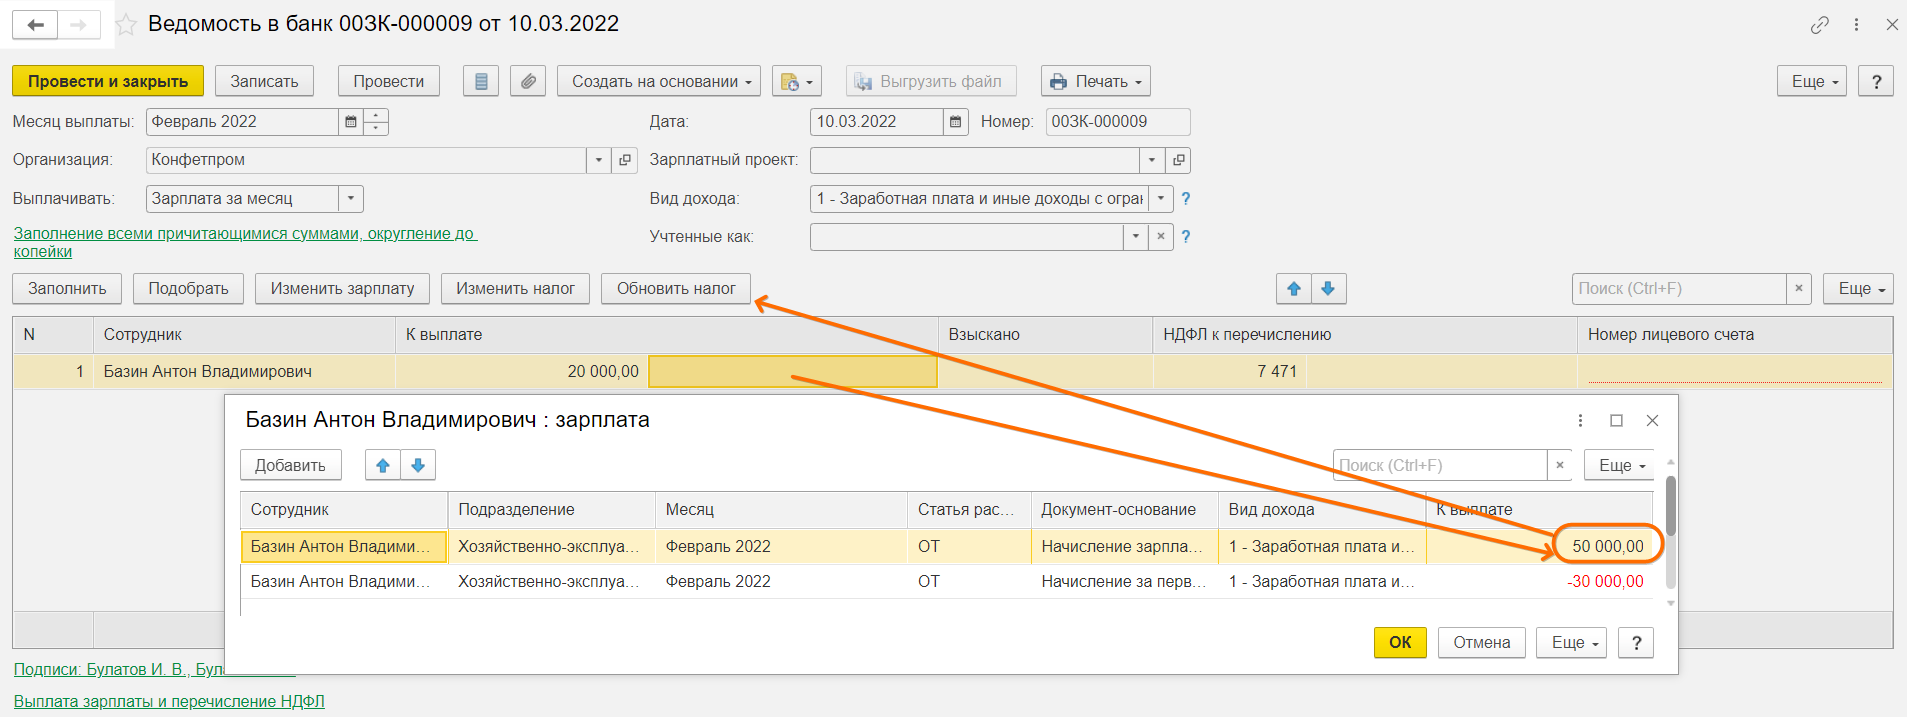Move salary row down in popup dialog
The width and height of the screenshot is (1907, 717).
418,466
